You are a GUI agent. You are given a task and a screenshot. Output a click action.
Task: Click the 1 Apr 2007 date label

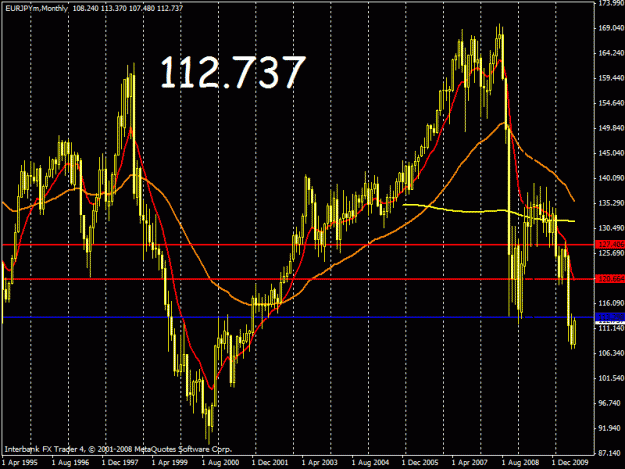coord(470,463)
